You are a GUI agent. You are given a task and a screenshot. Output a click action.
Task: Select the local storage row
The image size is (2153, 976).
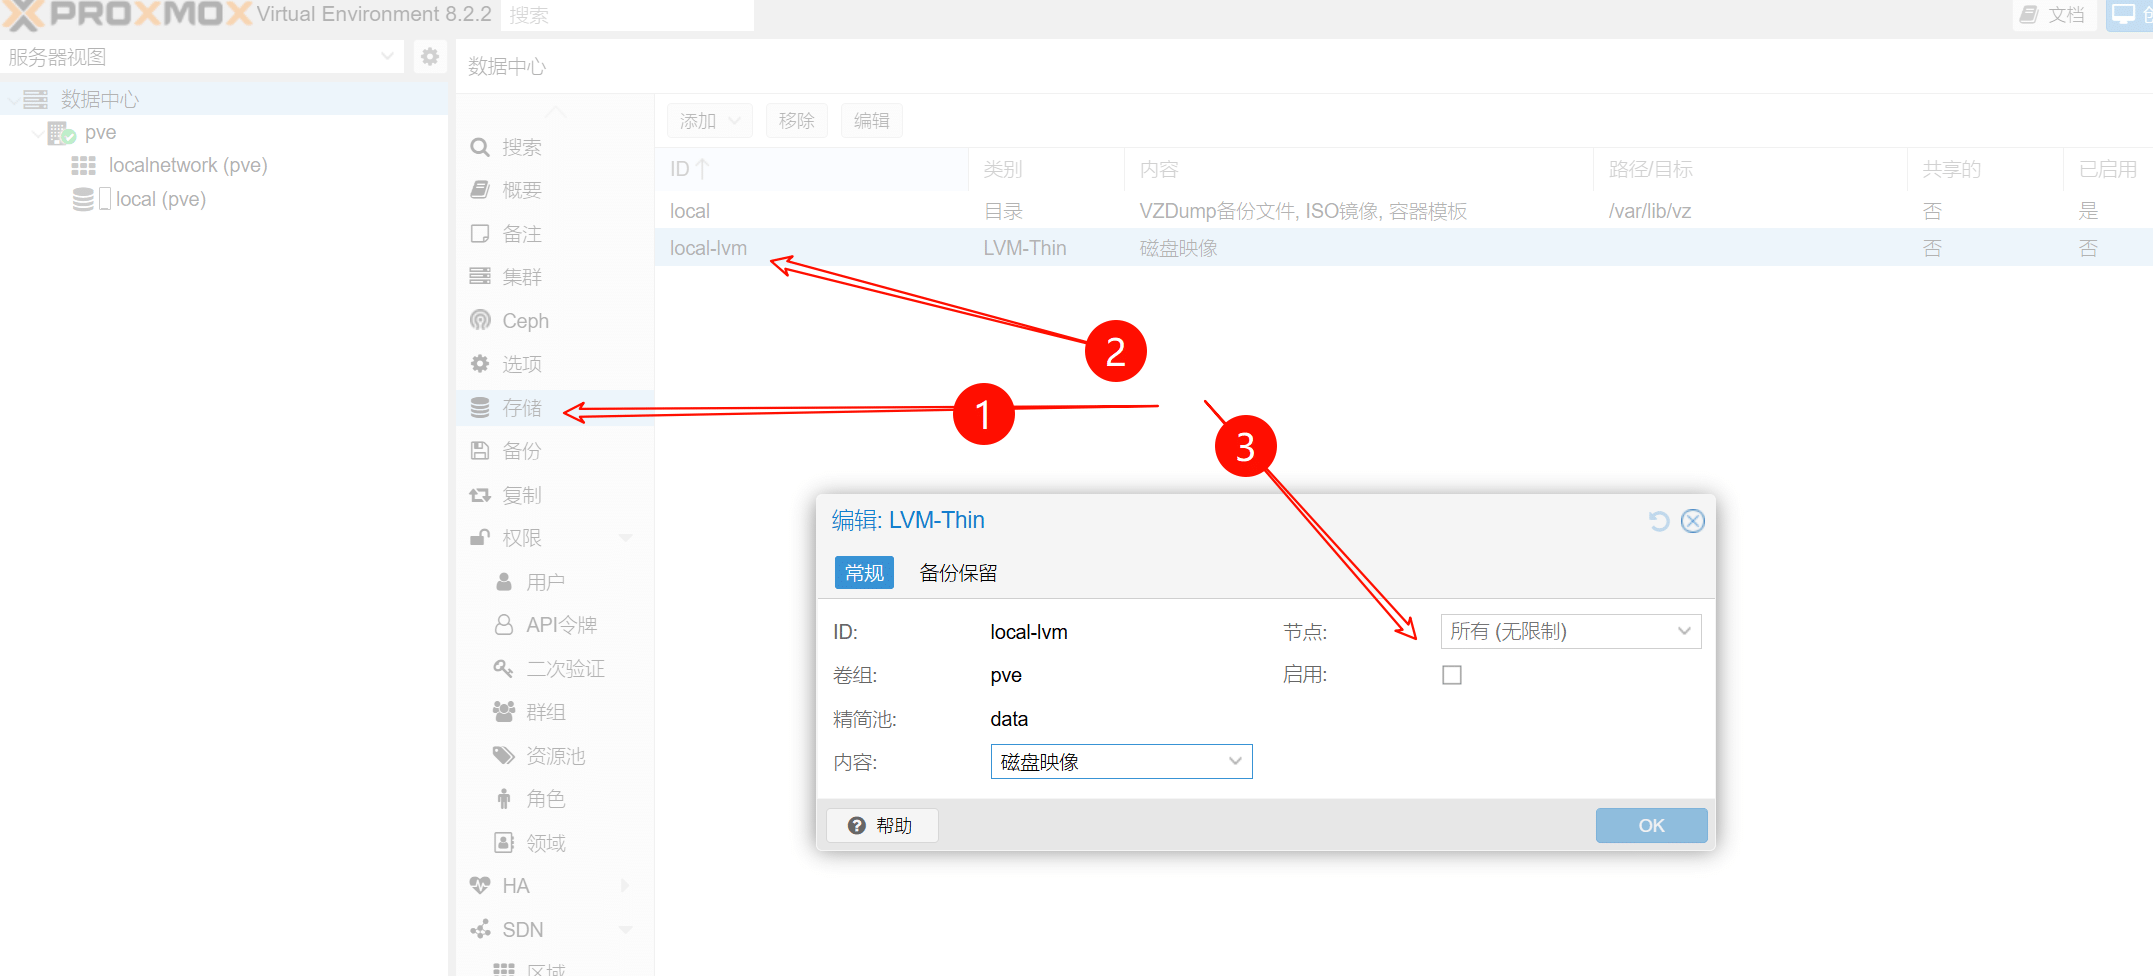click(1404, 211)
